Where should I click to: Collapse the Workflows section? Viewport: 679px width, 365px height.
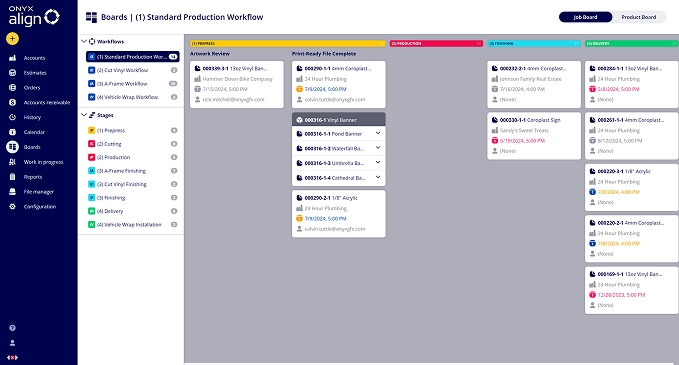click(84, 41)
